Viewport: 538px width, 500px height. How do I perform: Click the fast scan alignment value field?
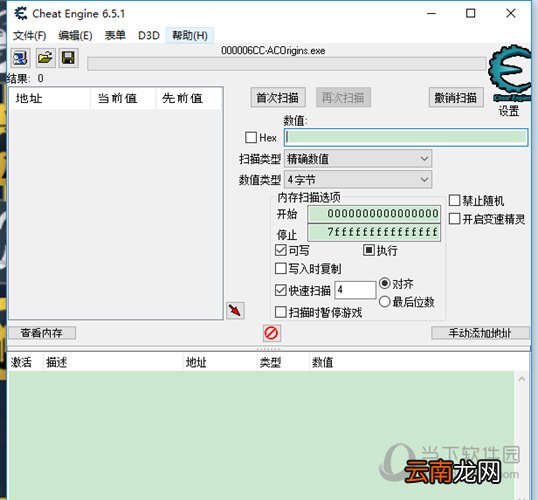355,290
